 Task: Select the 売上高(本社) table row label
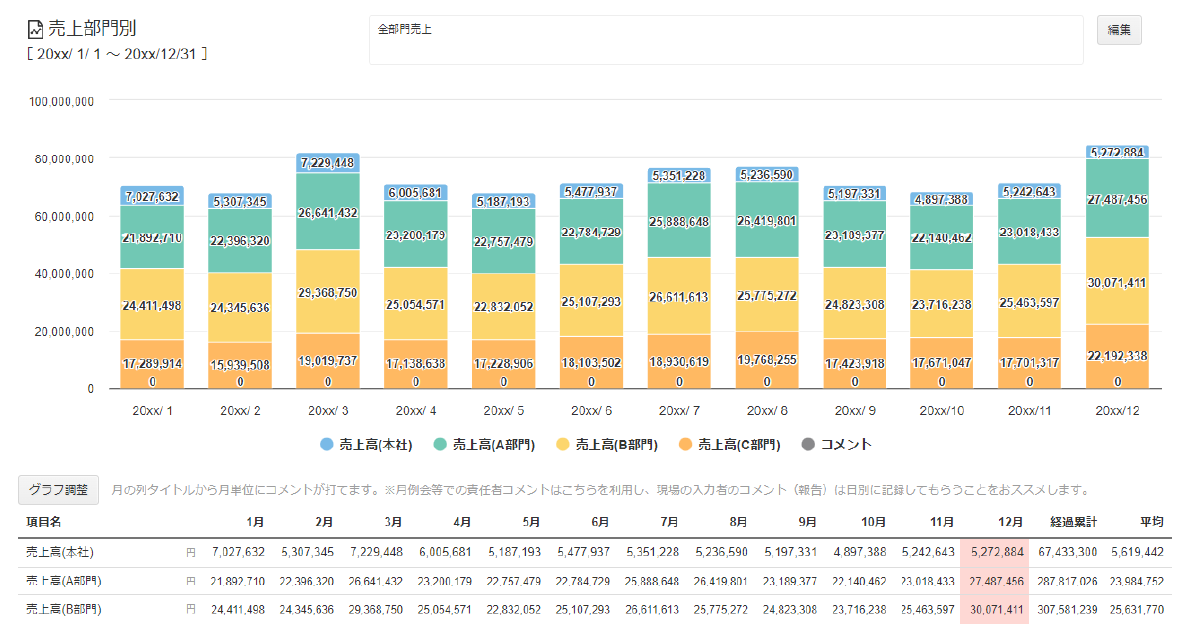(60, 552)
